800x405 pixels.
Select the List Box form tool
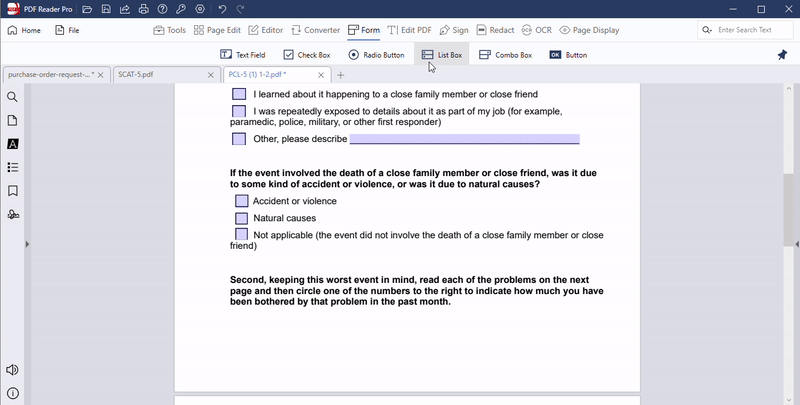(442, 55)
